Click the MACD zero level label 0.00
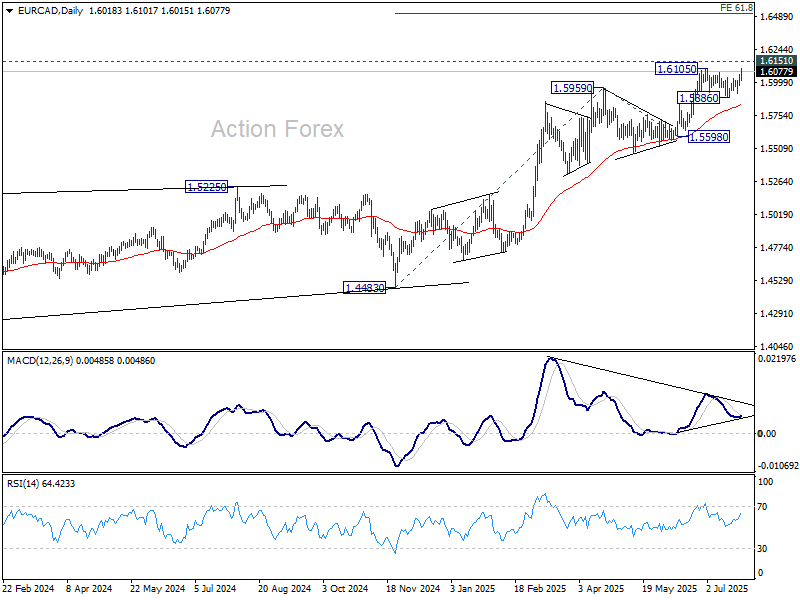Screen dimensions: 800x600 pos(767,434)
